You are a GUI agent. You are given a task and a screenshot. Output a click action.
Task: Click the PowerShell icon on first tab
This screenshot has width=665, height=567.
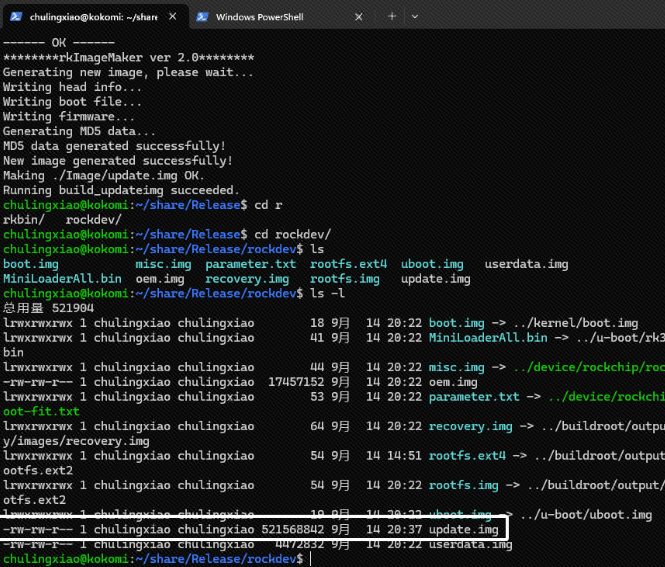click(16, 17)
